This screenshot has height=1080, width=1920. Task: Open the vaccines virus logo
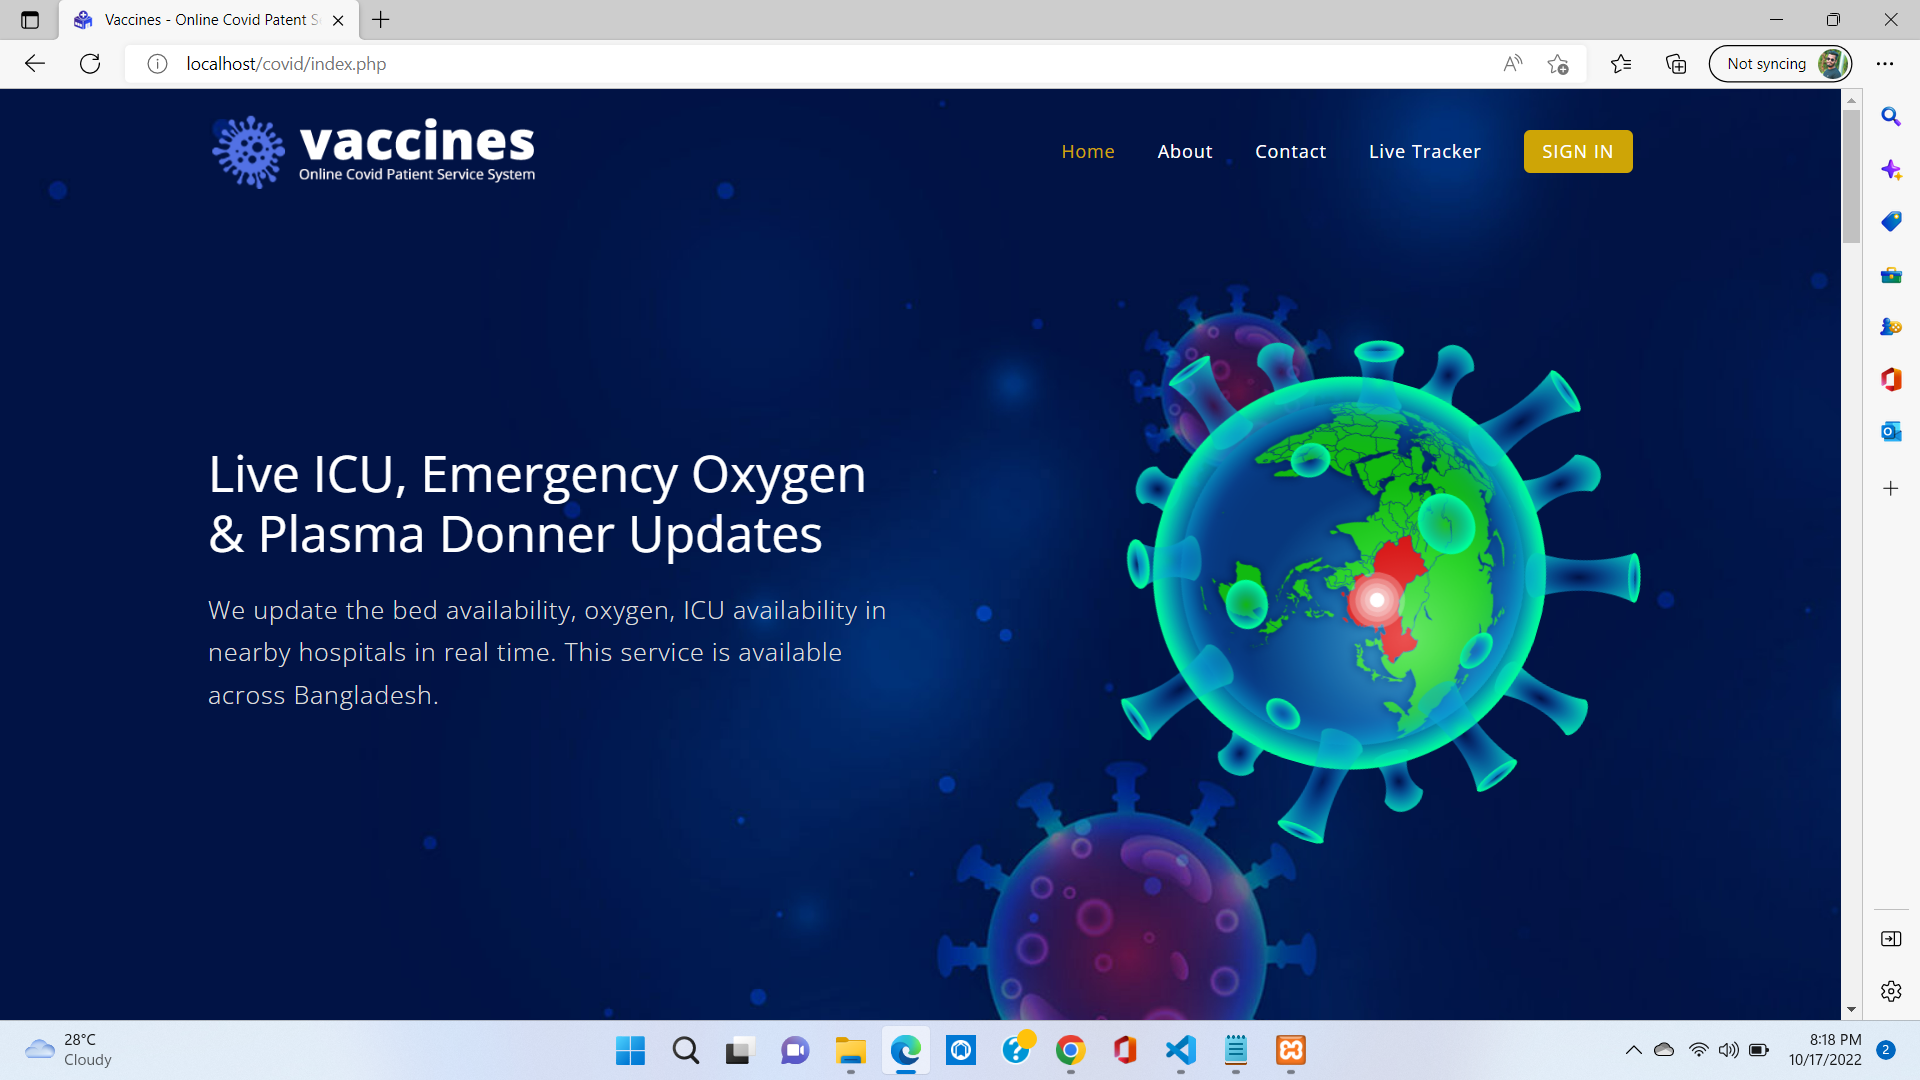point(247,151)
